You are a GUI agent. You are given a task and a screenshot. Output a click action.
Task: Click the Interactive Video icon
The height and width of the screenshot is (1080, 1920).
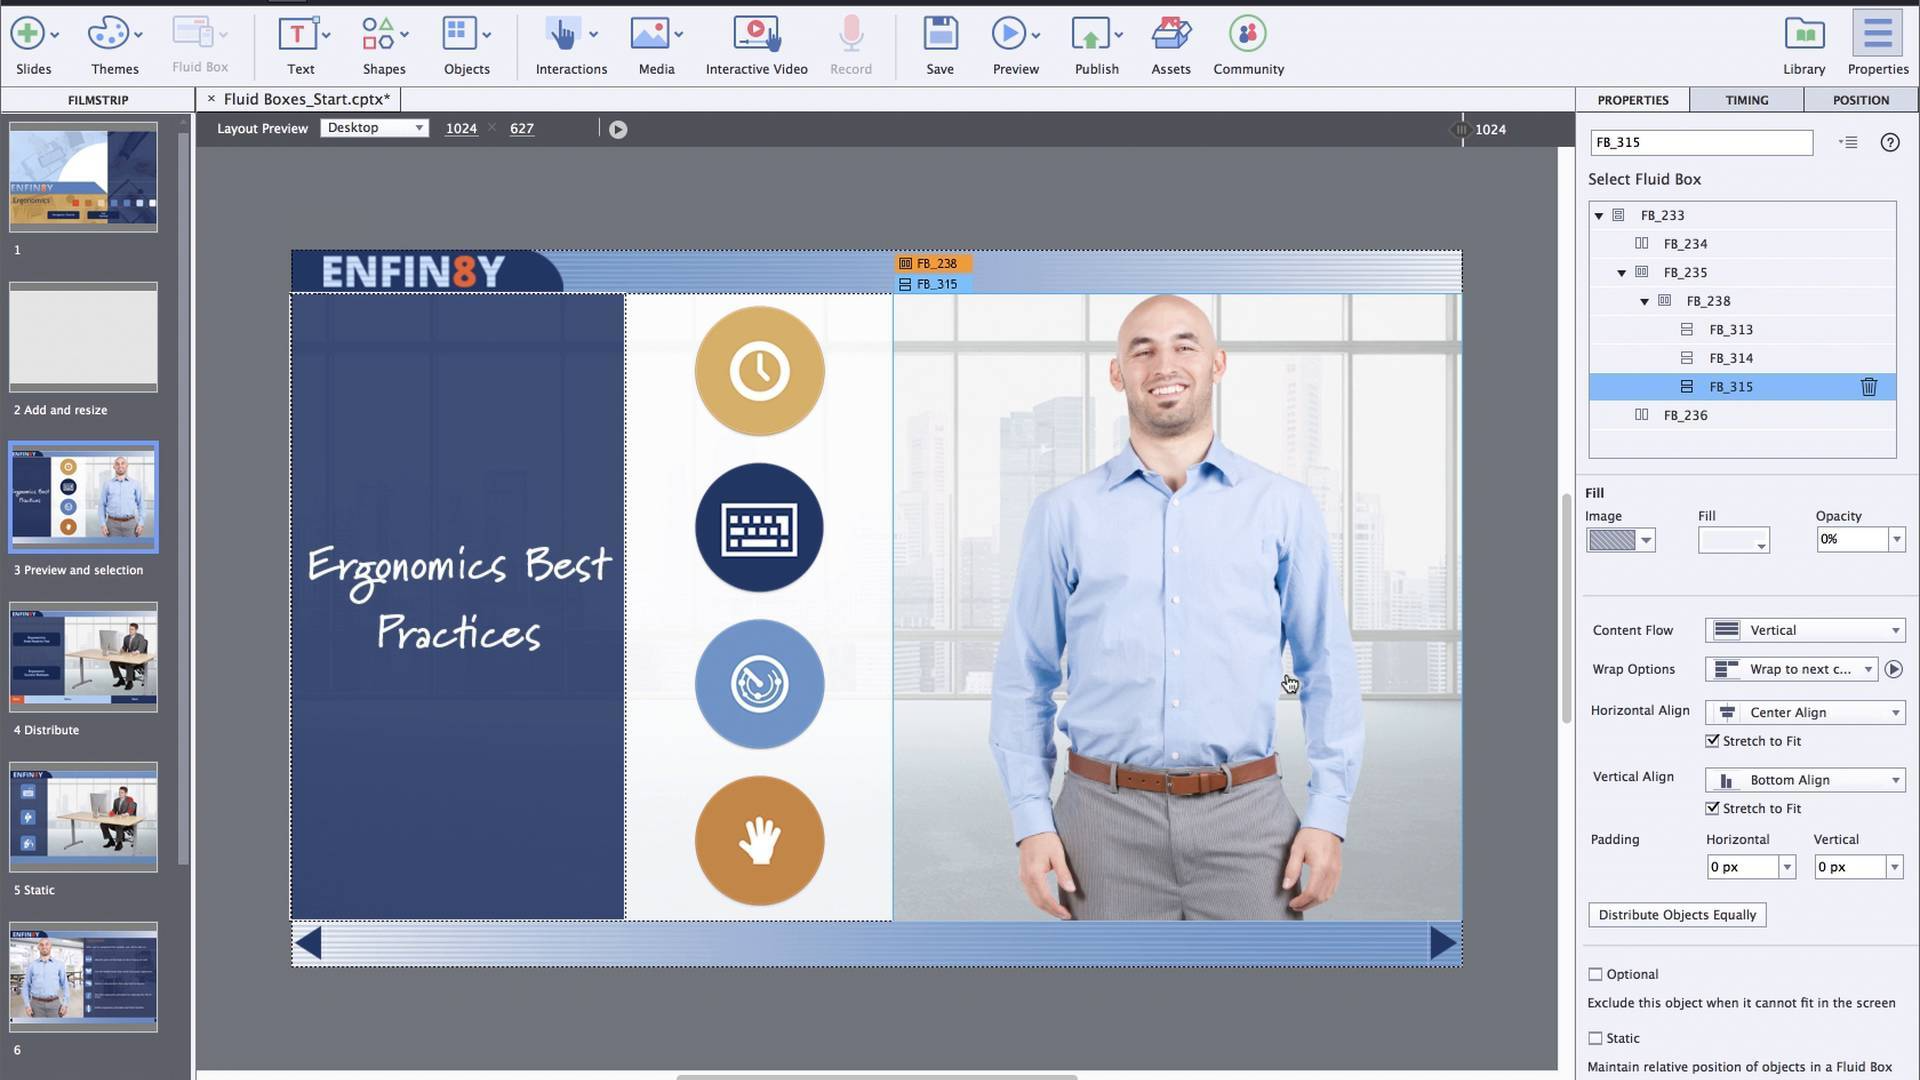point(756,33)
